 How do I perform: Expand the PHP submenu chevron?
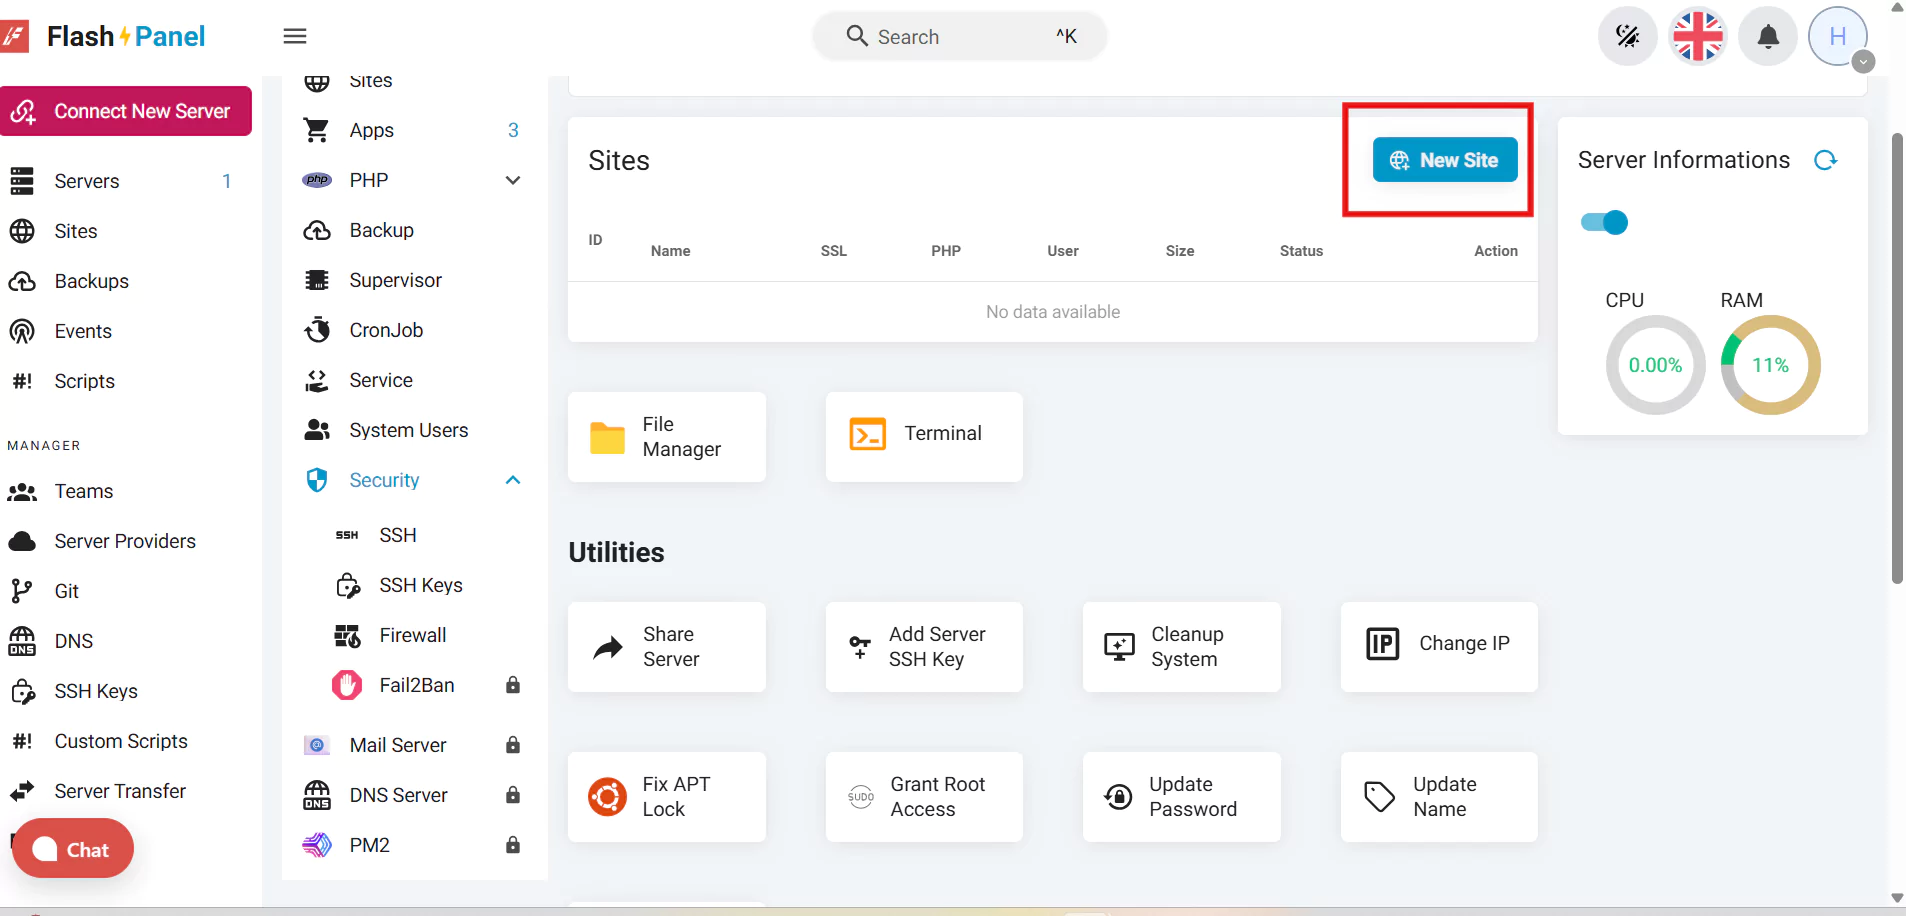pyautogui.click(x=513, y=181)
